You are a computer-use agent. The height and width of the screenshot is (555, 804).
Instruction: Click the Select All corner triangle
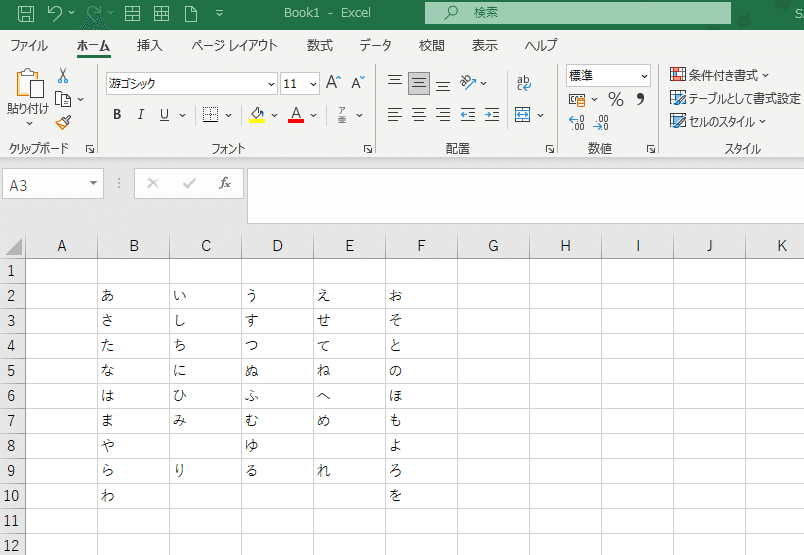tap(14, 247)
